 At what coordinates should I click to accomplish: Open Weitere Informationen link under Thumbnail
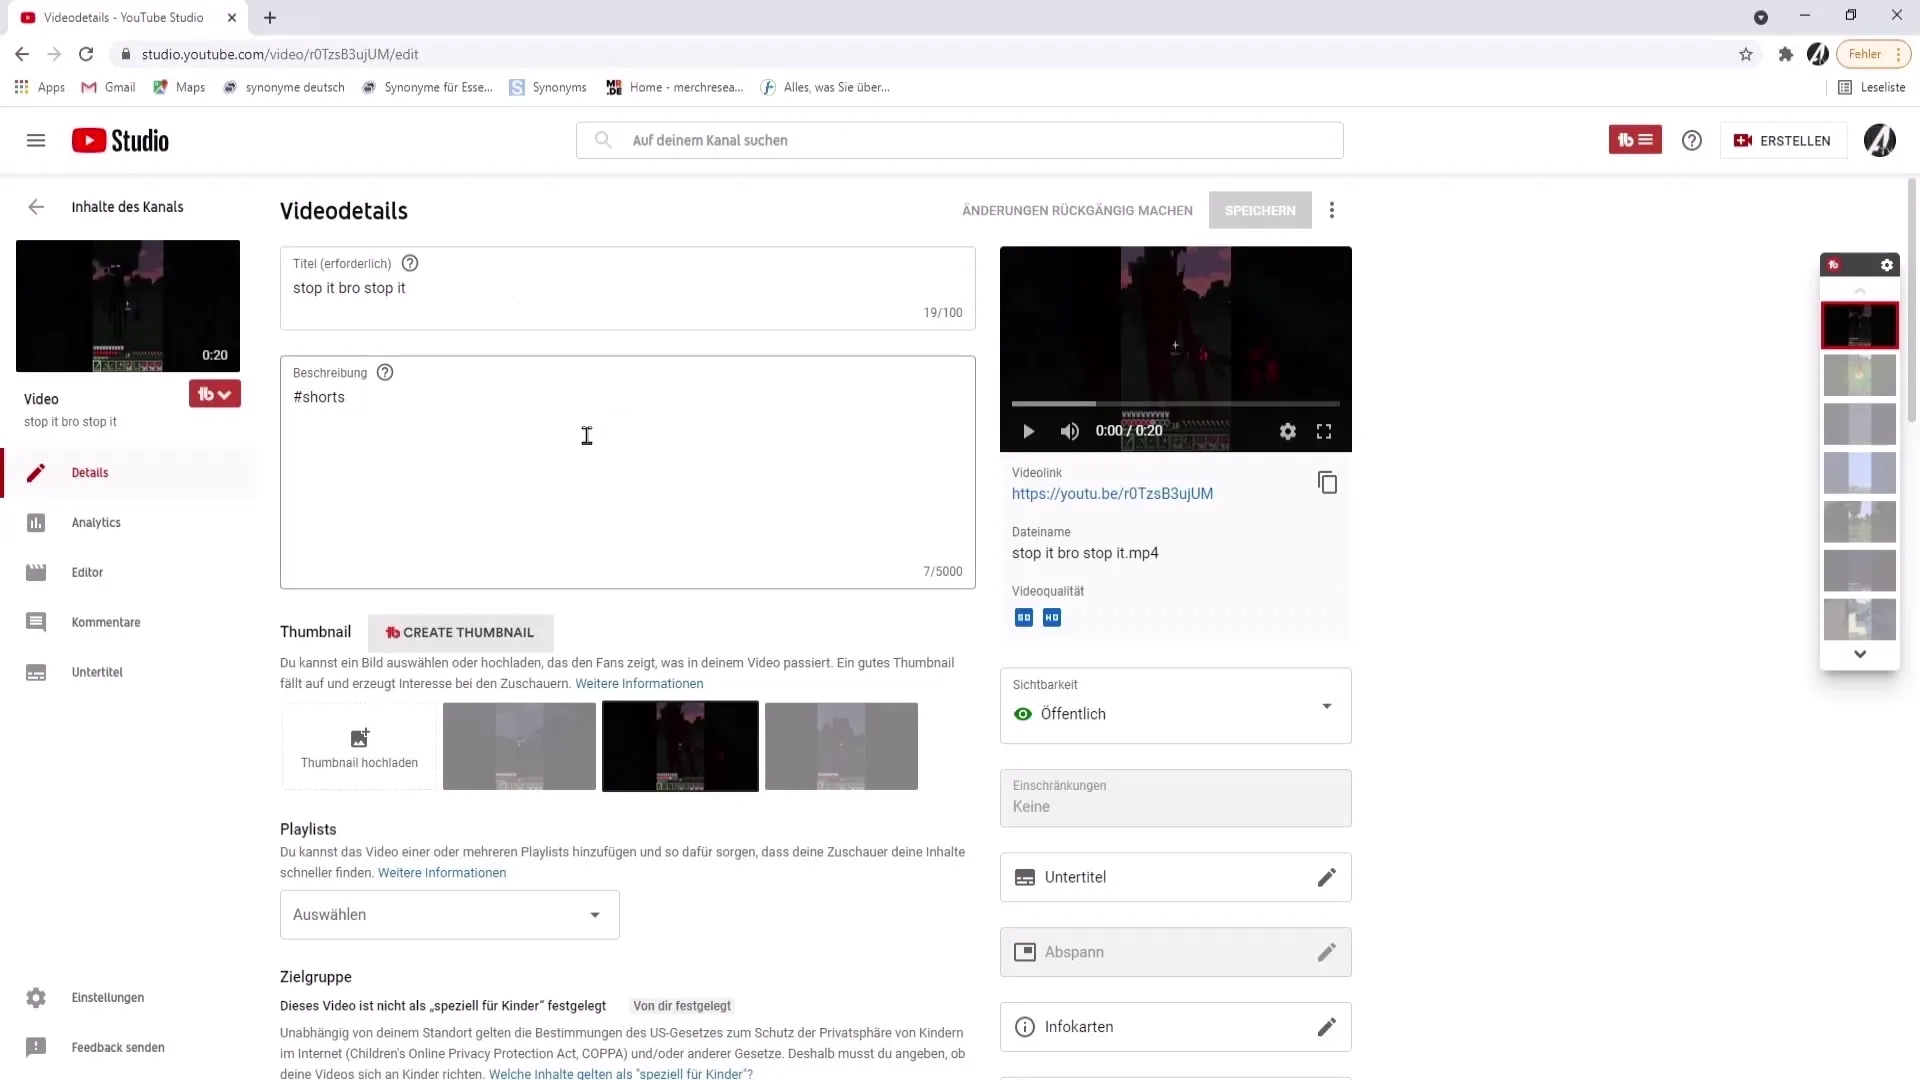coord(639,684)
